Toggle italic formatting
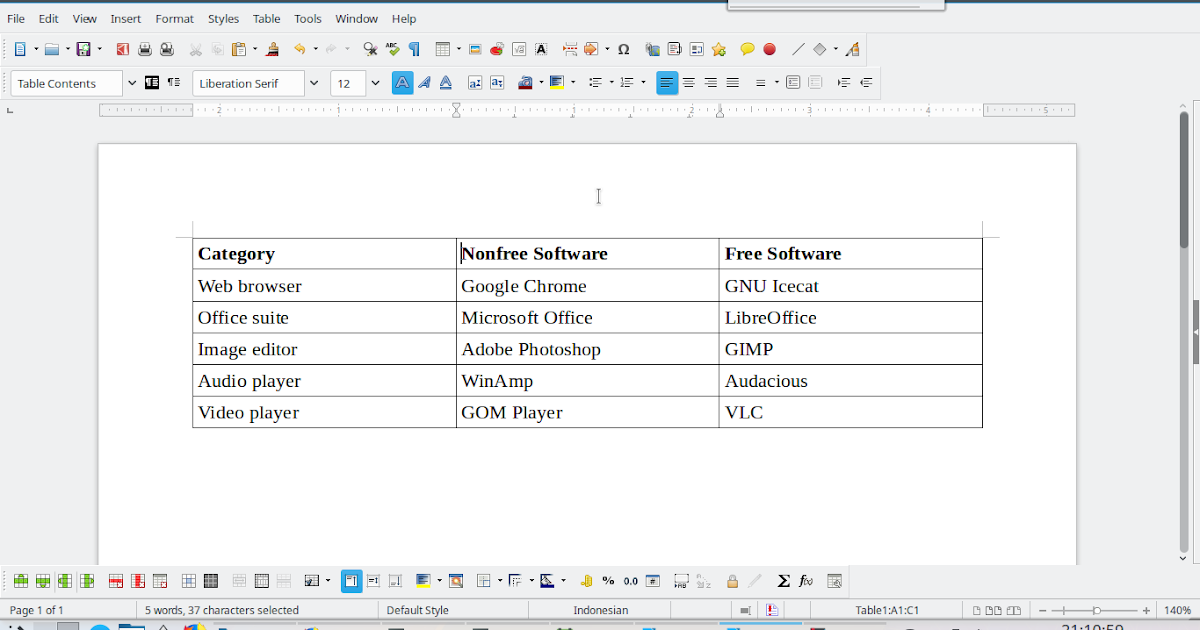This screenshot has height=630, width=1200. pos(423,83)
